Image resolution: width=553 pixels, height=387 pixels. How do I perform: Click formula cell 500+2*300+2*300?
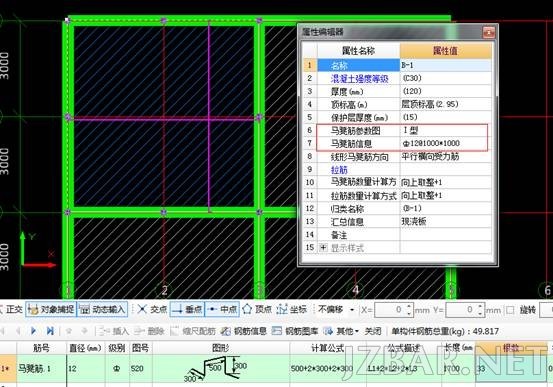pos(328,369)
